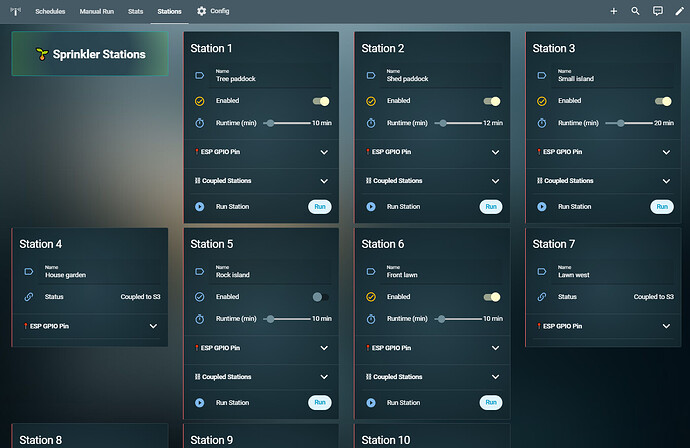The height and width of the screenshot is (448, 690).
Task: Open the Config gear icon
Action: click(x=202, y=11)
